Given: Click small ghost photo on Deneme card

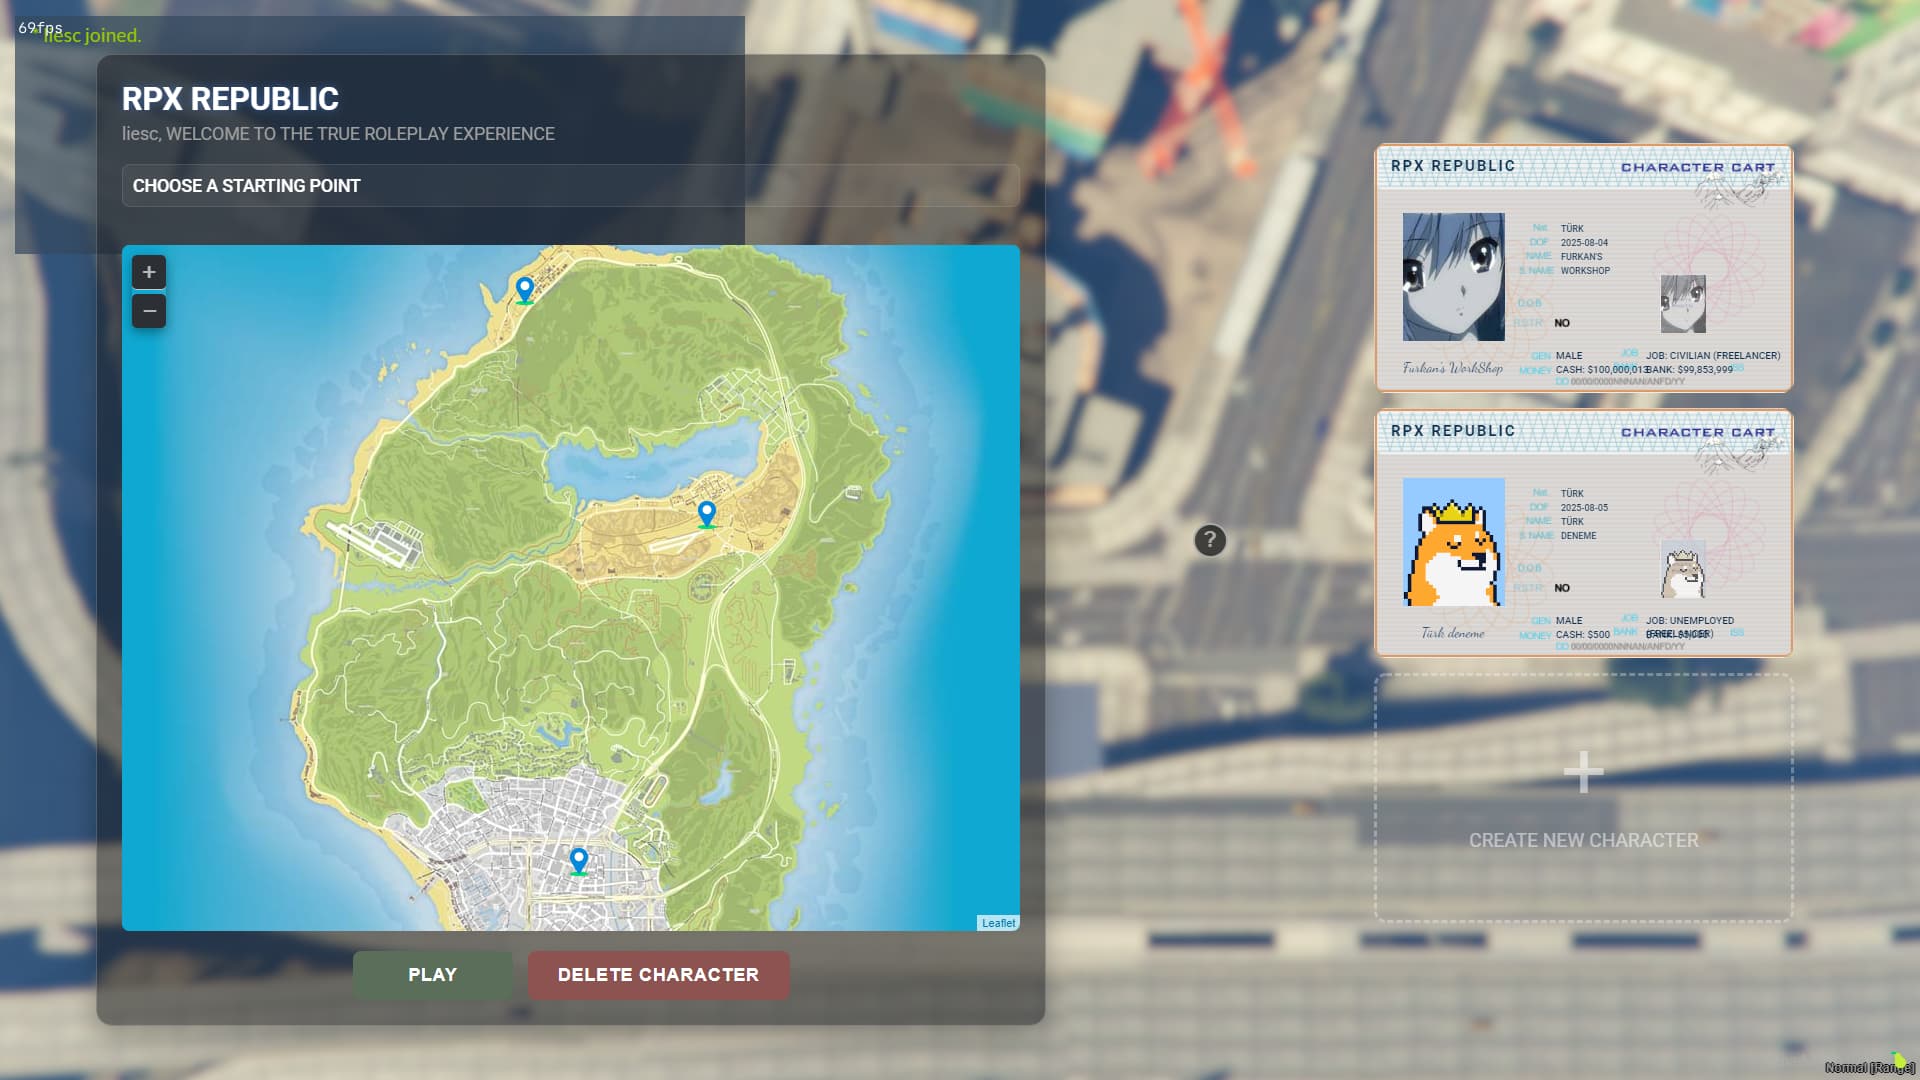Looking at the screenshot, I should coord(1683,570).
